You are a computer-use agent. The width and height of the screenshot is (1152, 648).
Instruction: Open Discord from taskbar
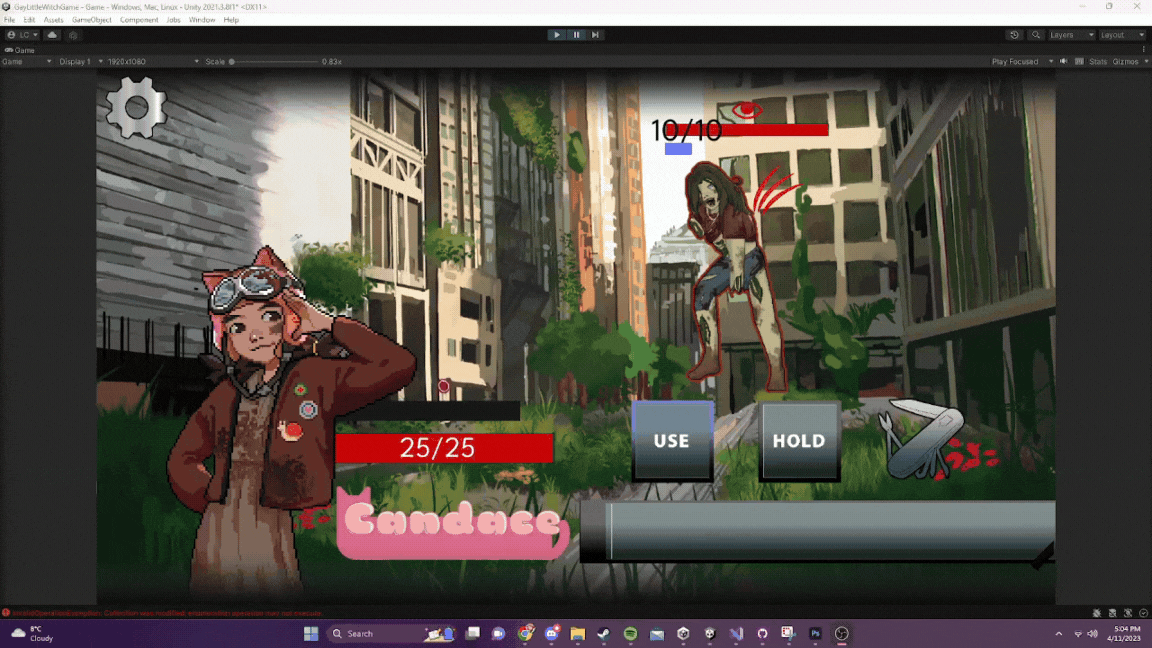[x=552, y=633]
